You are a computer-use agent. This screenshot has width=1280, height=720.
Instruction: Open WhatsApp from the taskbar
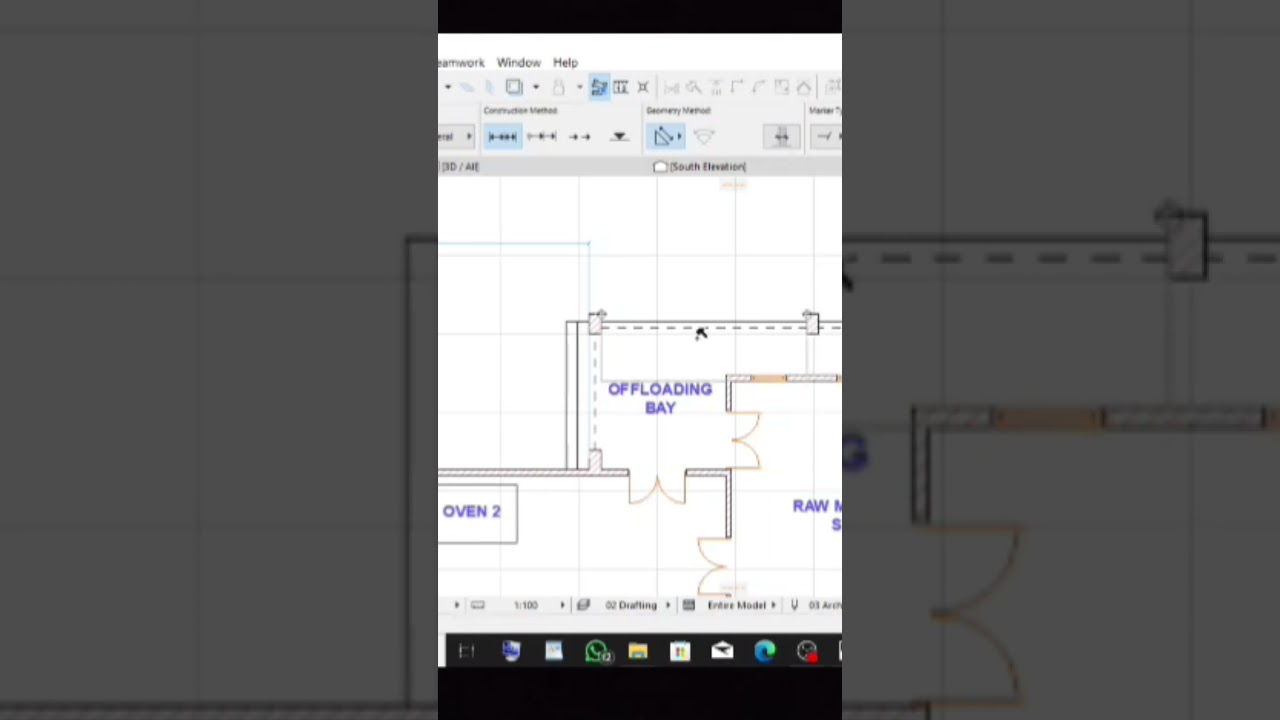pos(597,652)
